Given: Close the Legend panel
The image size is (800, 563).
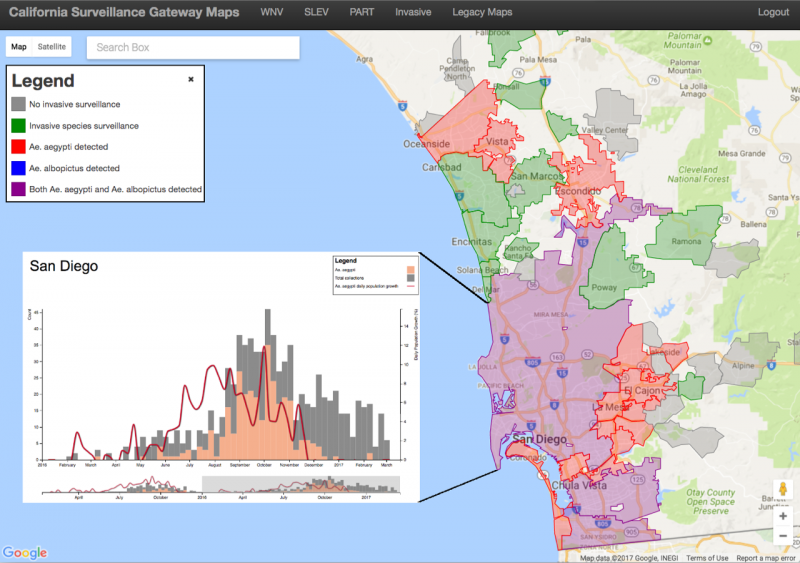Looking at the screenshot, I should point(191,79).
